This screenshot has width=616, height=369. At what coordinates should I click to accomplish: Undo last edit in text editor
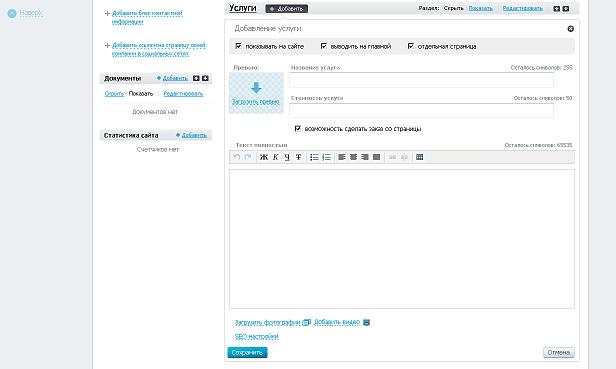pyautogui.click(x=236, y=157)
